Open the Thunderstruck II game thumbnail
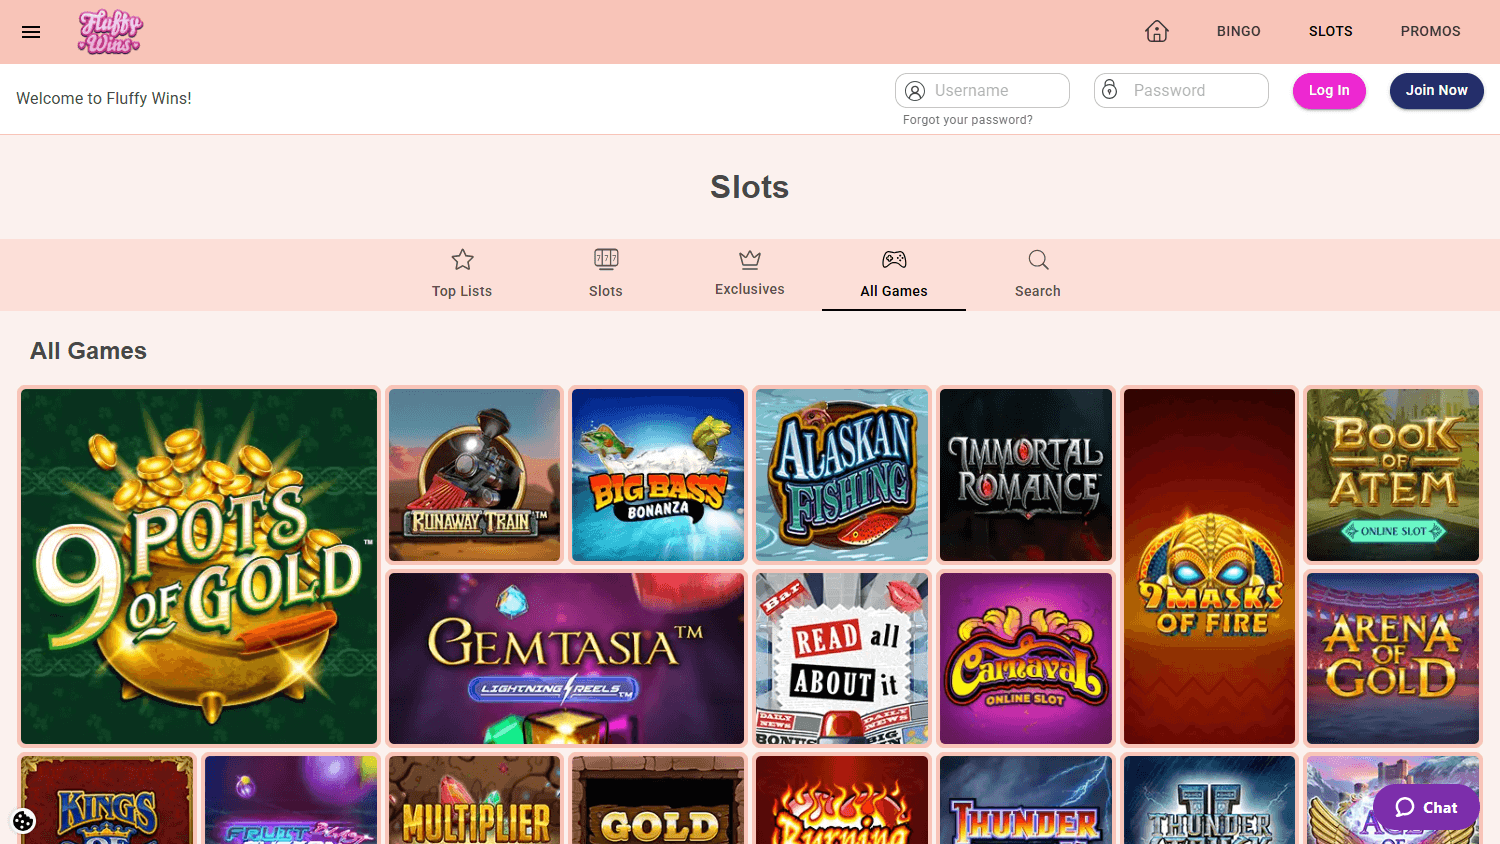Viewport: 1500px width, 844px height. tap(1210, 800)
